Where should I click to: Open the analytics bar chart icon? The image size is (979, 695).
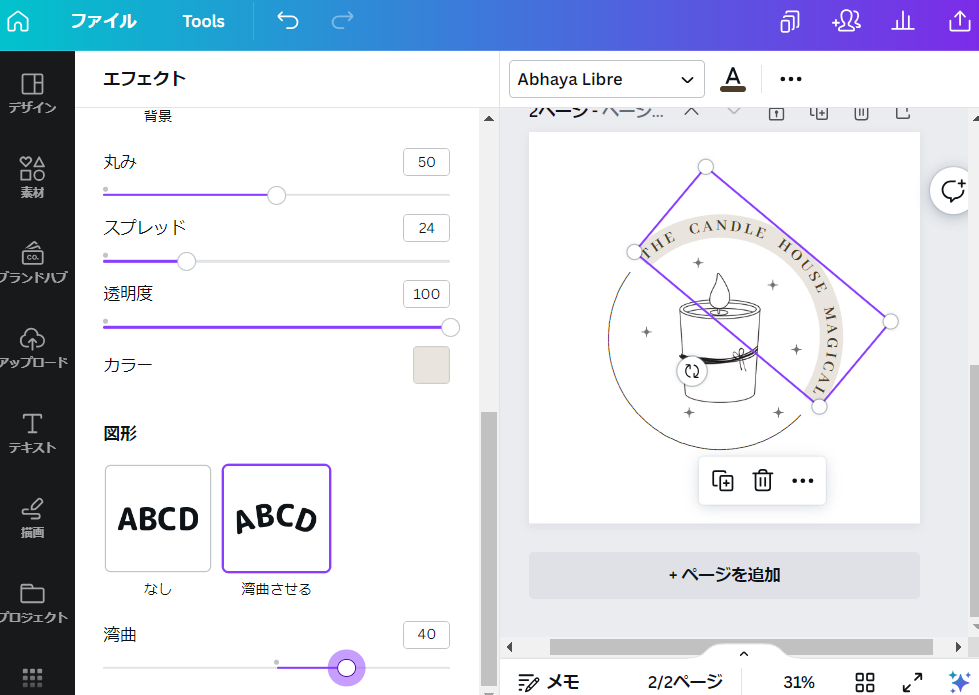(x=903, y=22)
